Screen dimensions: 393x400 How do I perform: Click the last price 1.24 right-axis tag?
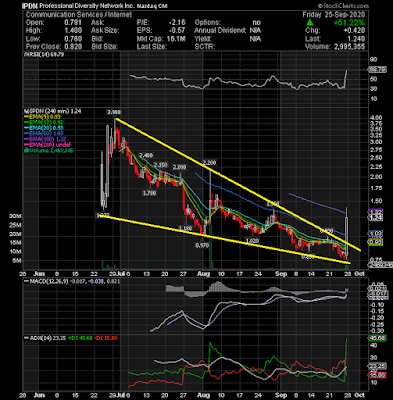[375, 217]
